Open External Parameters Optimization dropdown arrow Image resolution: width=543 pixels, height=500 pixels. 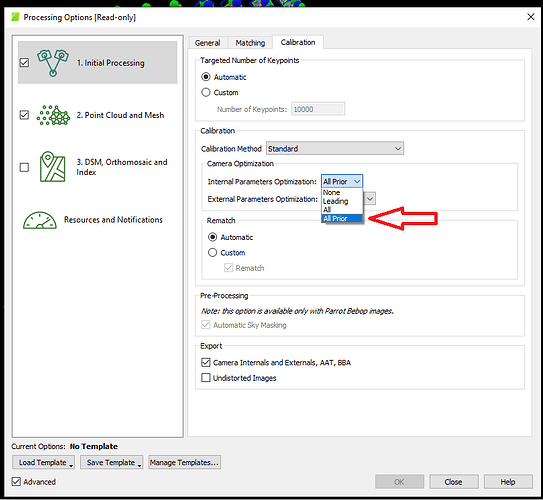click(370, 199)
